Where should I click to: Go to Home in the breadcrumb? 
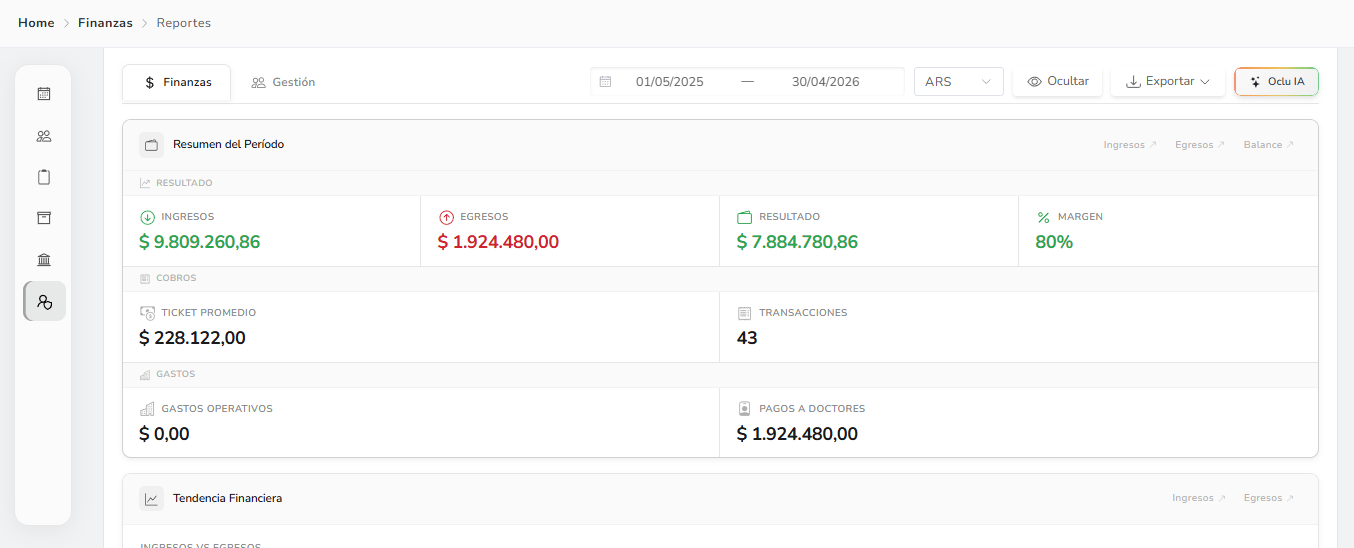pyautogui.click(x=36, y=23)
